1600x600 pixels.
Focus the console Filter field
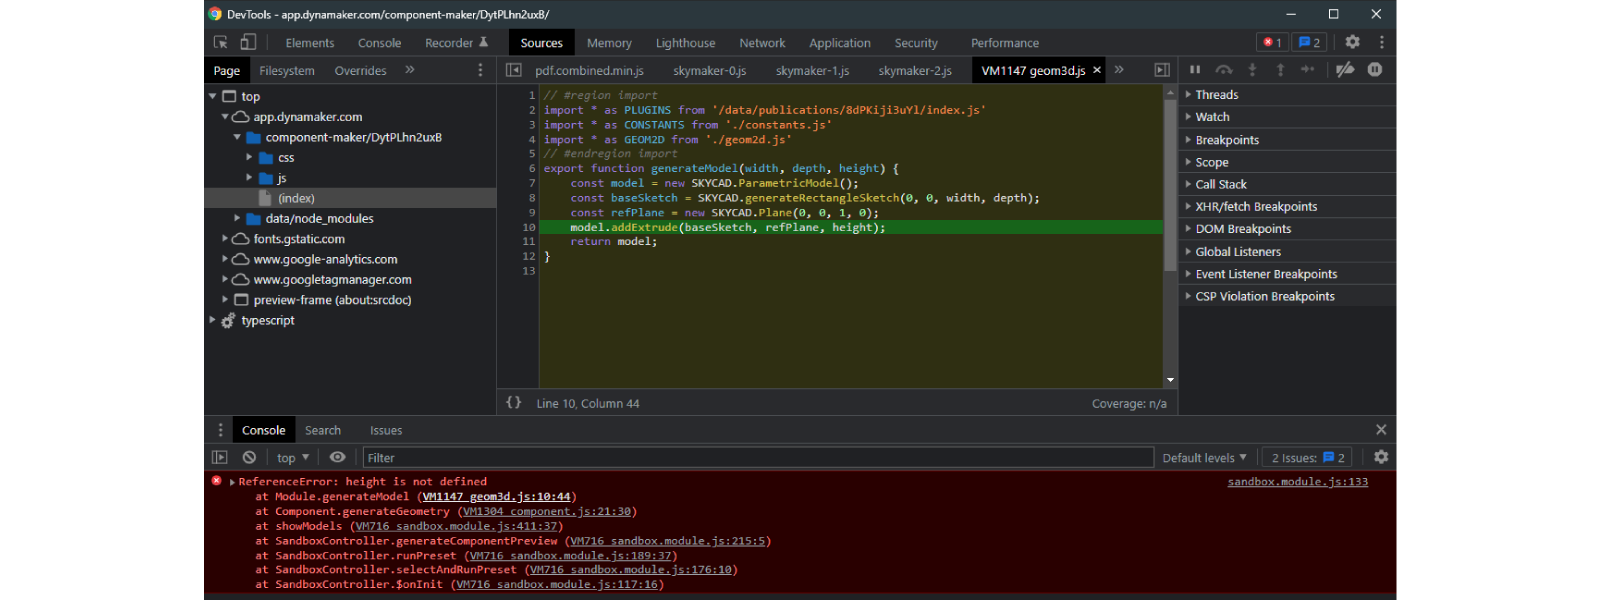coord(758,458)
